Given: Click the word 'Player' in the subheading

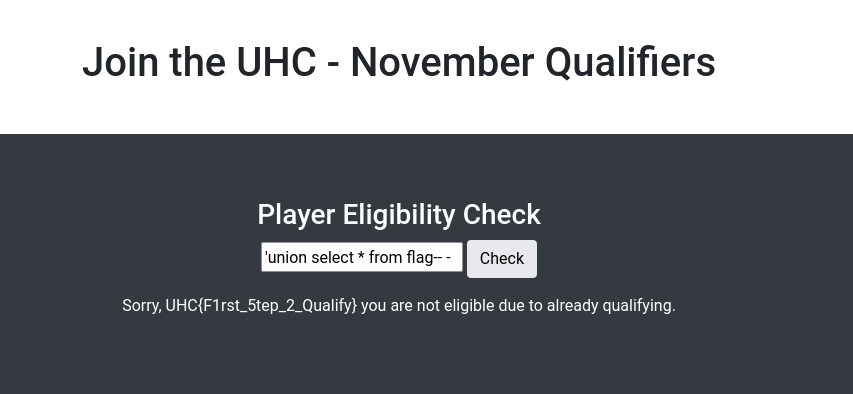Looking at the screenshot, I should [296, 214].
